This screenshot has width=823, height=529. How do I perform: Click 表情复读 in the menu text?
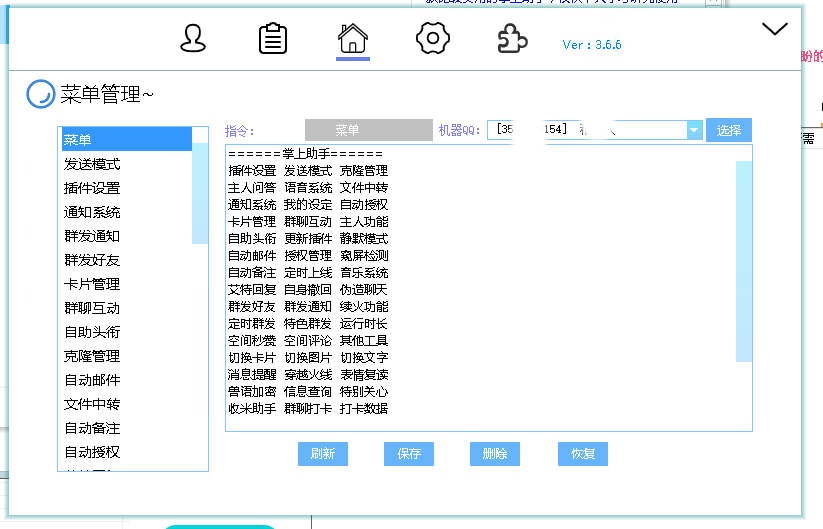coord(364,375)
